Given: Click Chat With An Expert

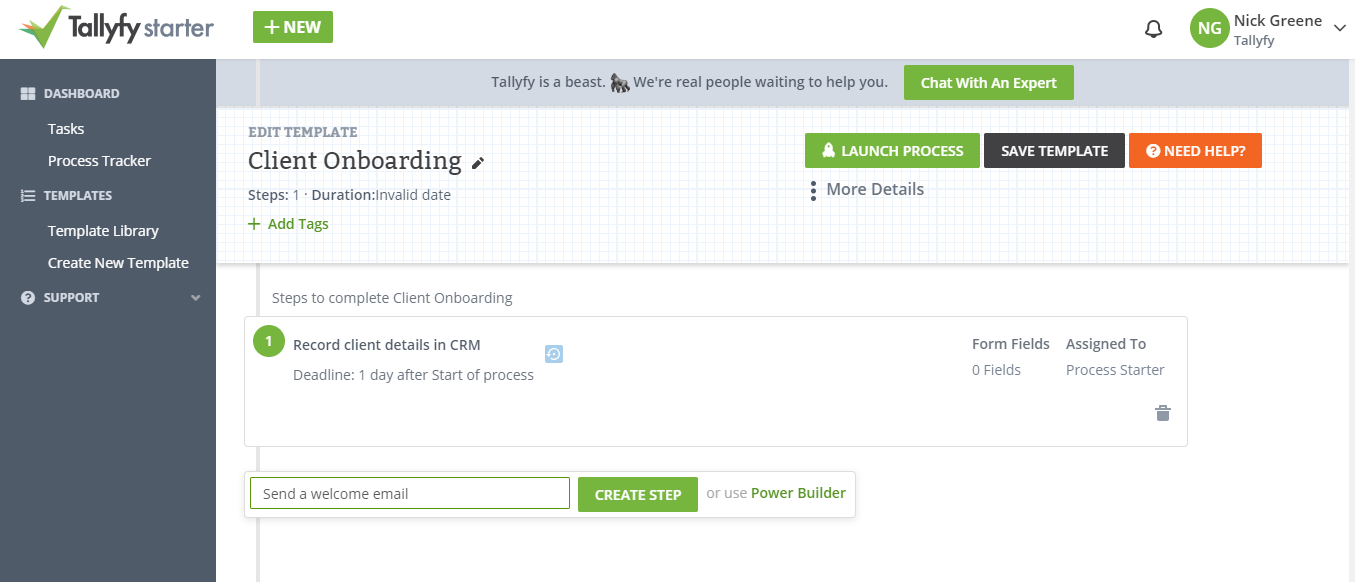Looking at the screenshot, I should click(988, 82).
